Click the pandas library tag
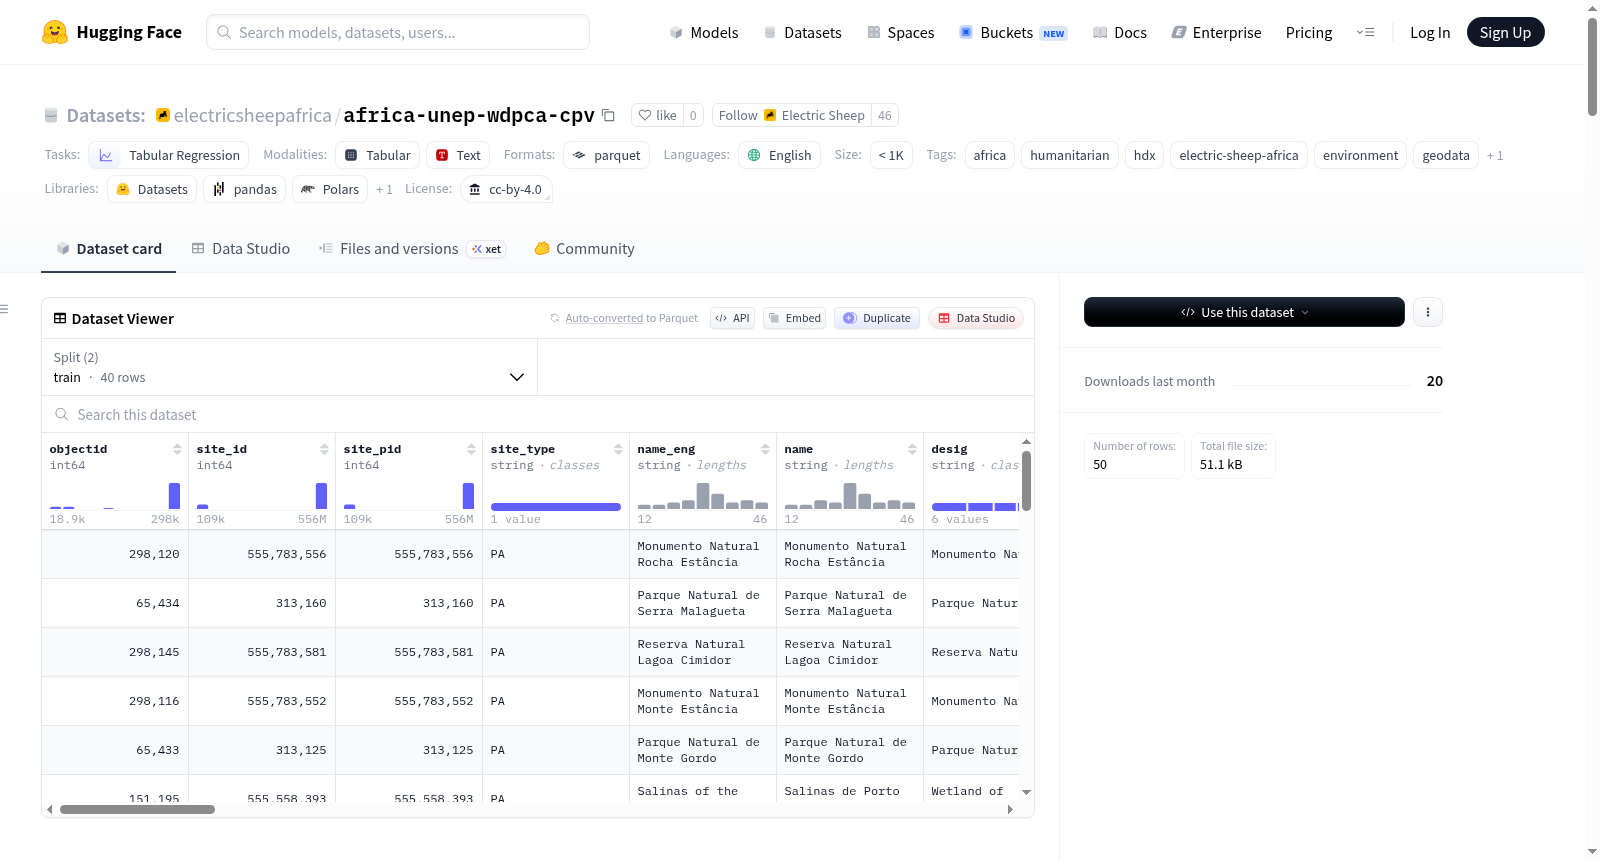Viewport: 1600px width, 861px height. [245, 189]
